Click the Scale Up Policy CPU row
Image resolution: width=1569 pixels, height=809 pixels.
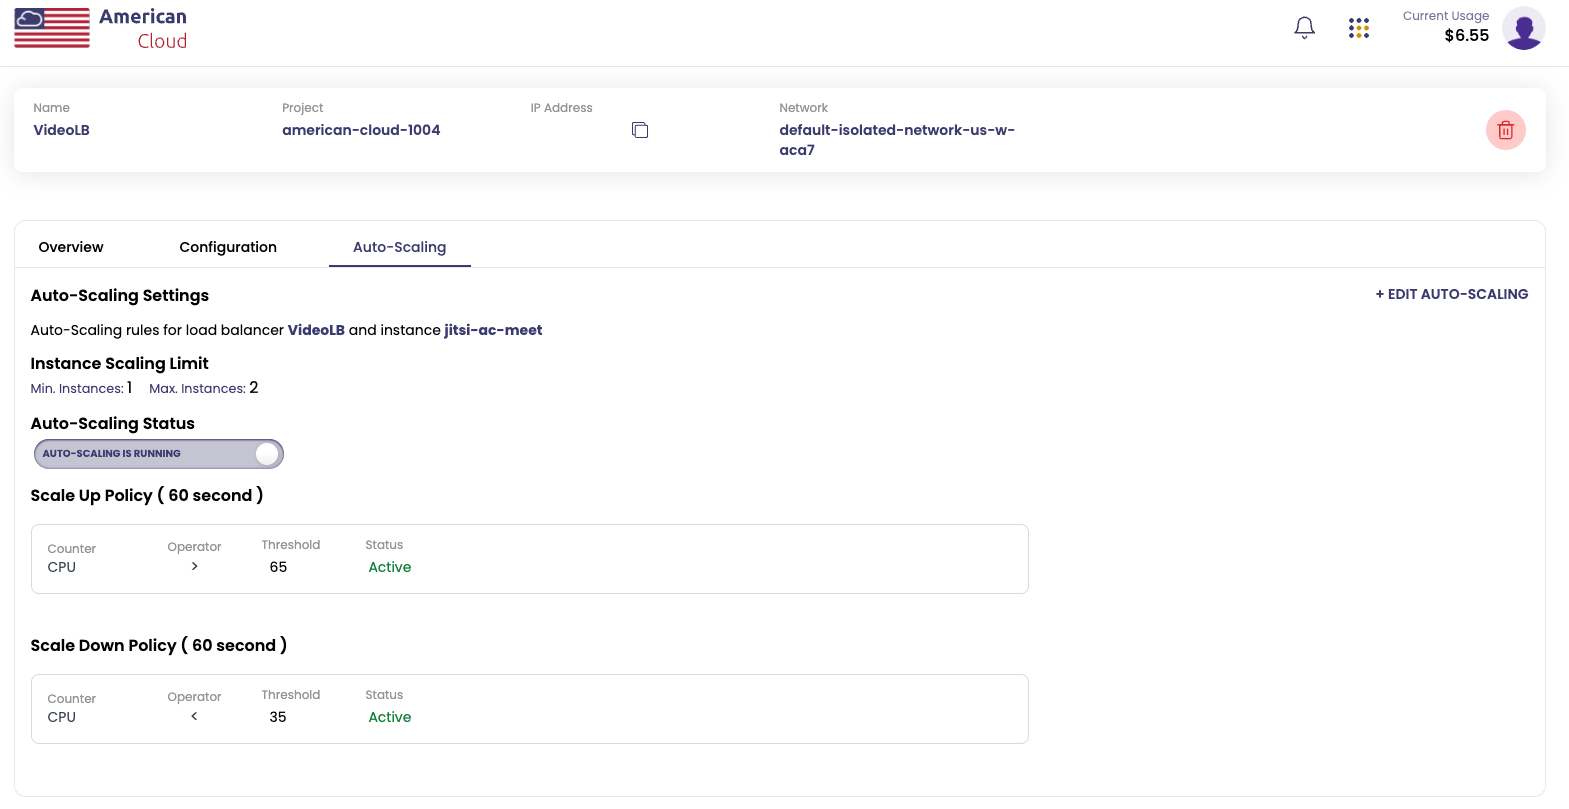point(529,559)
